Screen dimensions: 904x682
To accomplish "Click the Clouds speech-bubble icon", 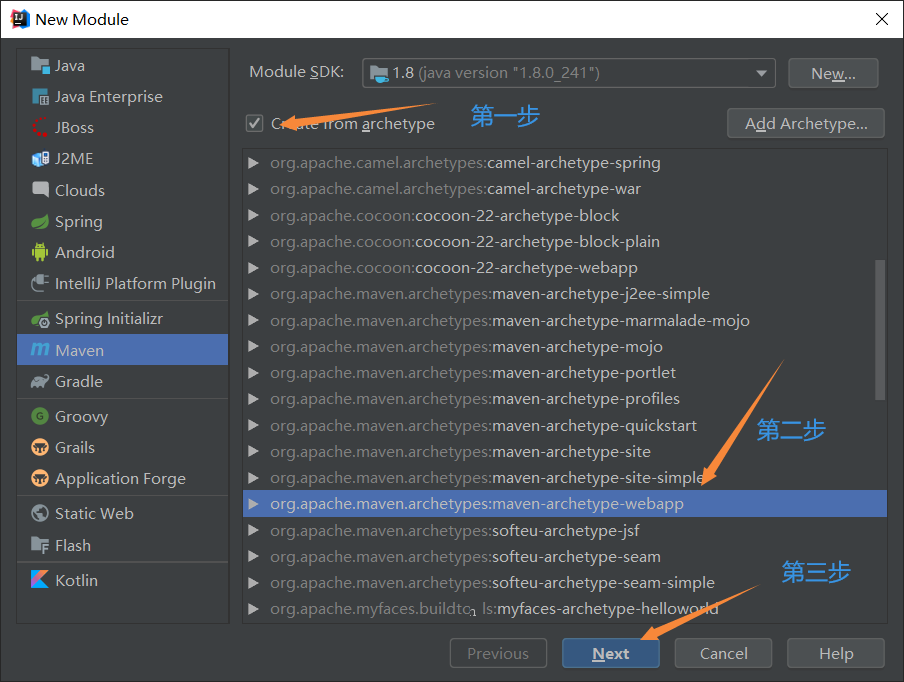I will 40,190.
